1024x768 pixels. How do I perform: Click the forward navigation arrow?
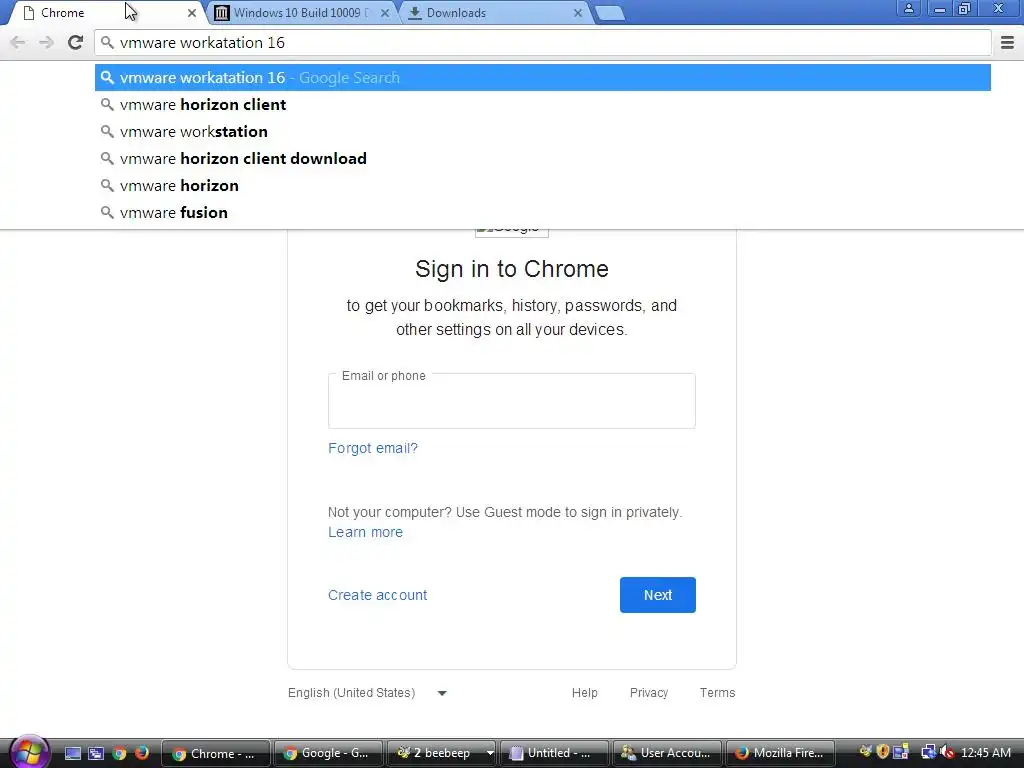point(46,42)
